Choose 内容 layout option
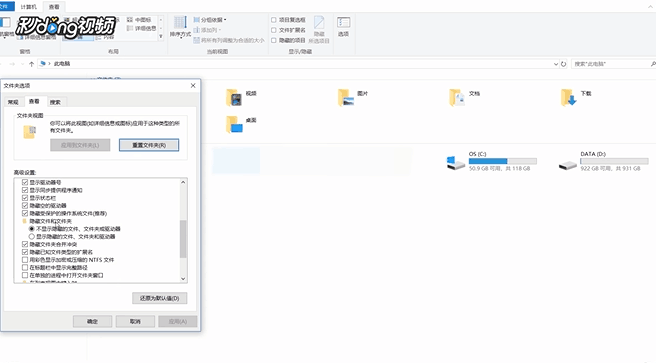 [105, 37]
